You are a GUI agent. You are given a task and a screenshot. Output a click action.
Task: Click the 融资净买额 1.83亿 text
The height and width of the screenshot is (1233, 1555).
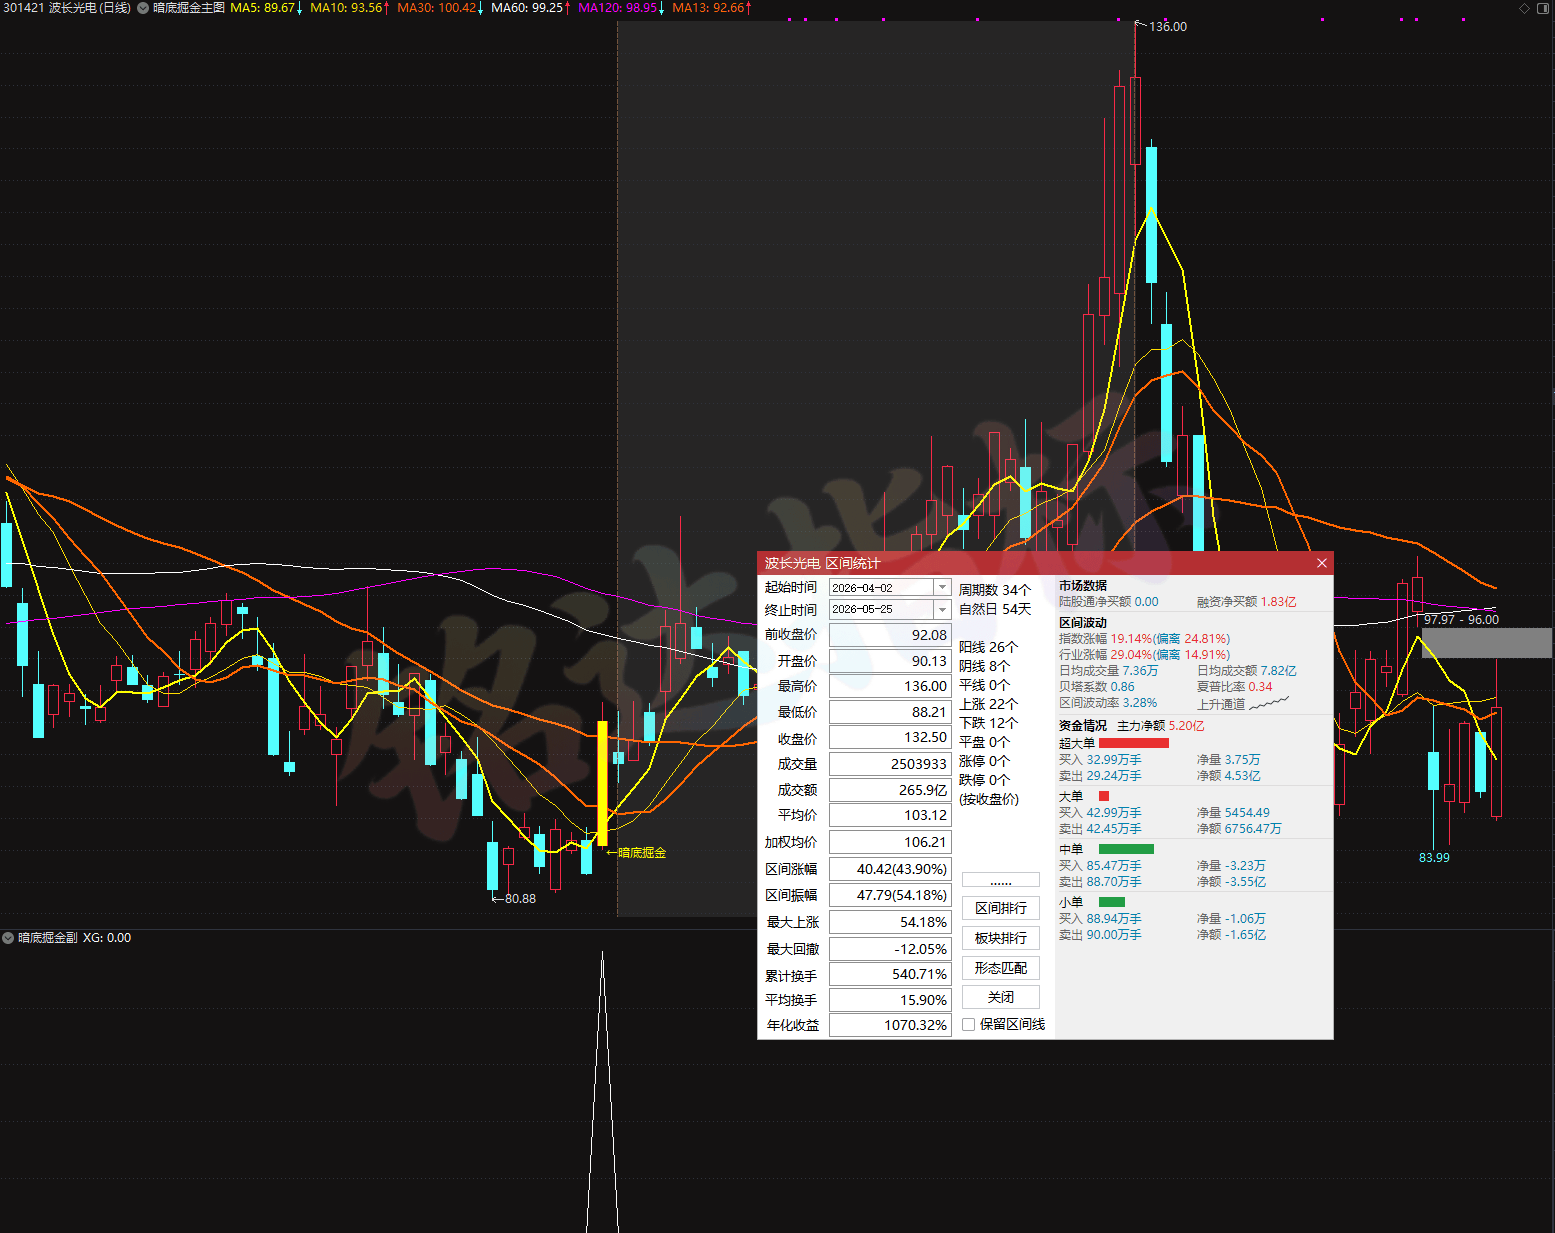tap(1246, 602)
